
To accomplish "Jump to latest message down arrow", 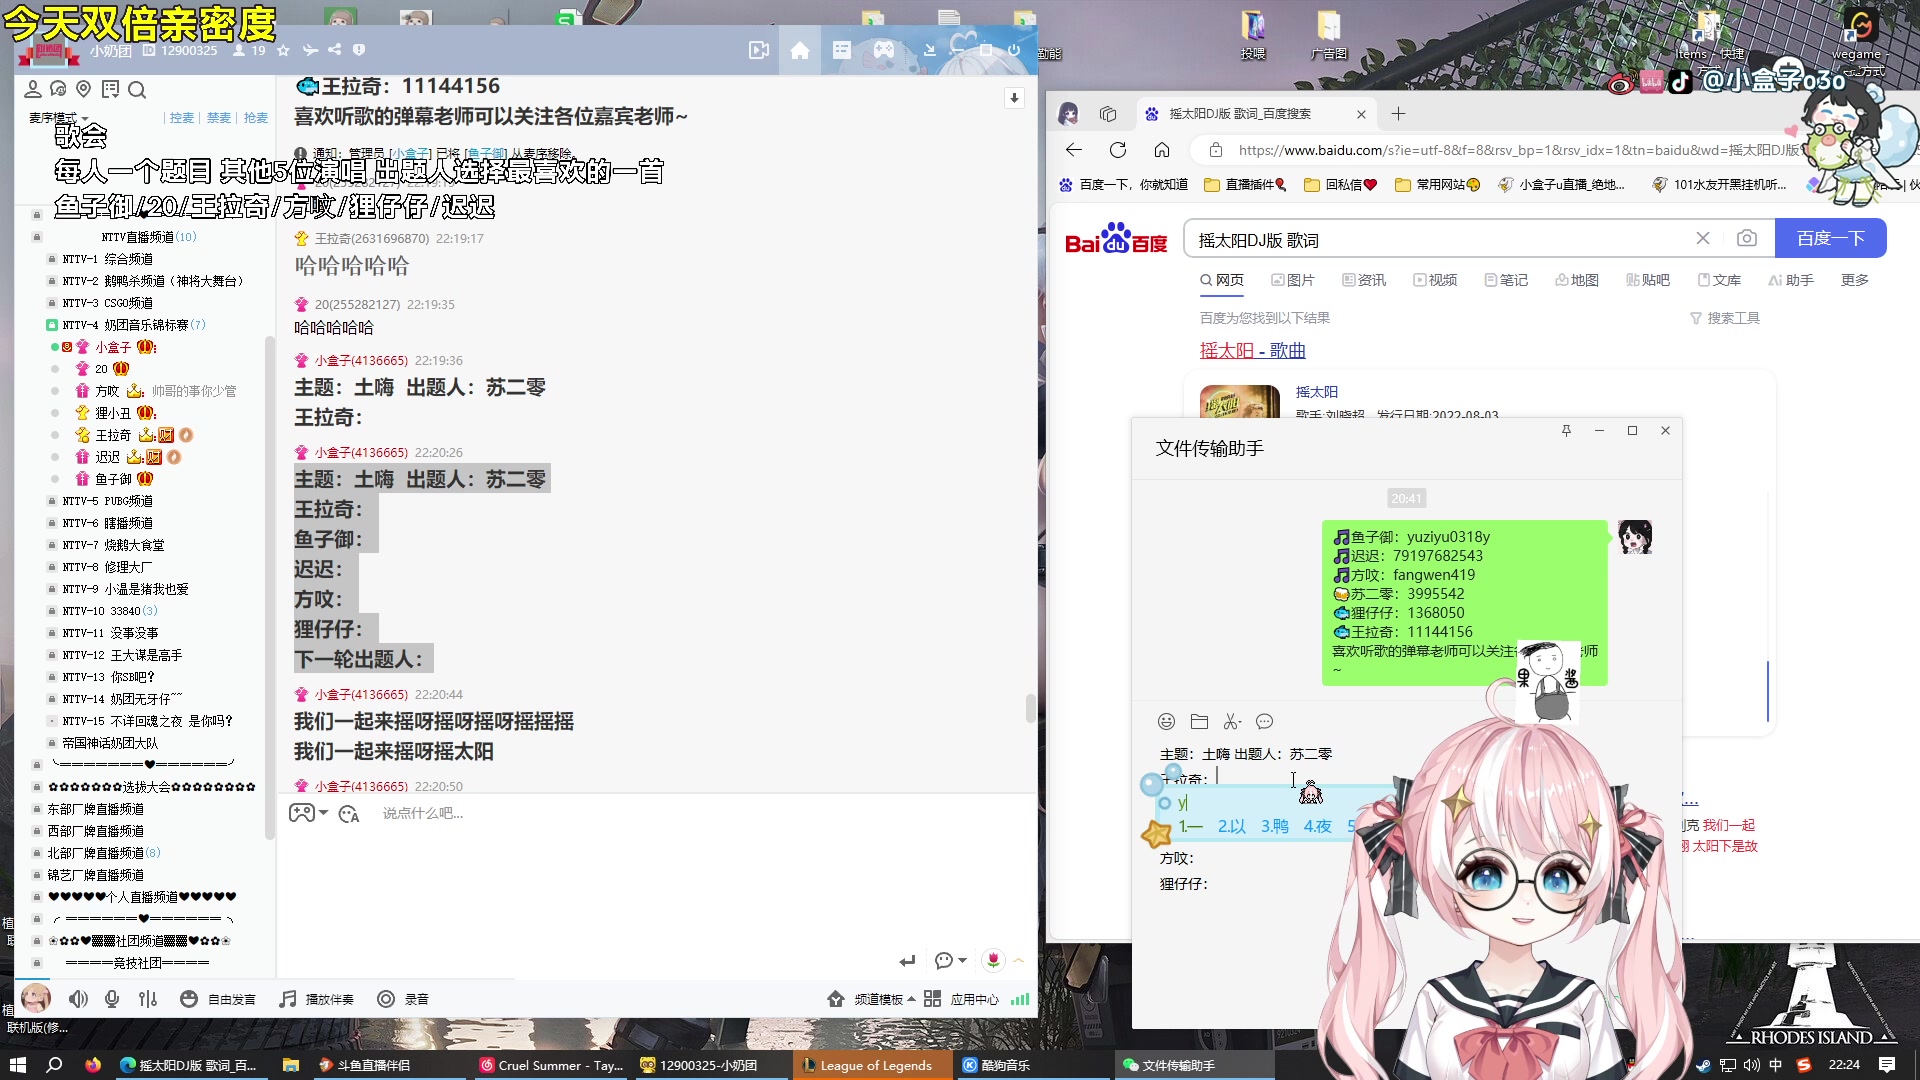I will [1014, 98].
